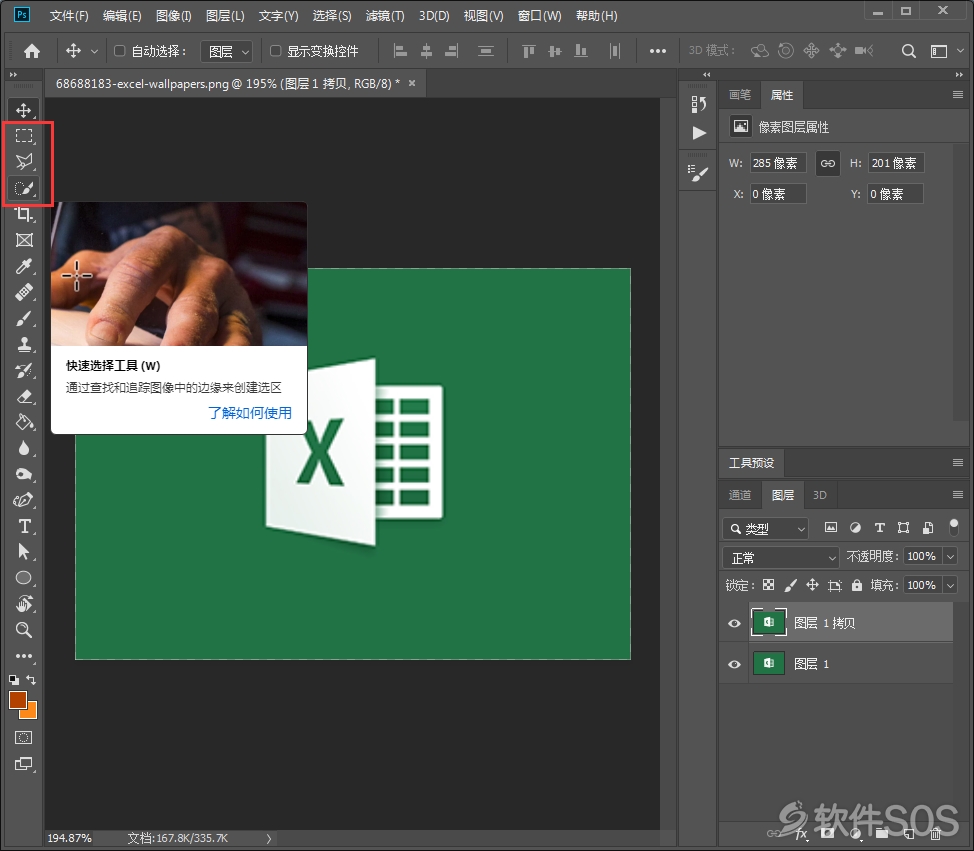
Task: Enable the 自动选择 checkbox
Action: [119, 51]
